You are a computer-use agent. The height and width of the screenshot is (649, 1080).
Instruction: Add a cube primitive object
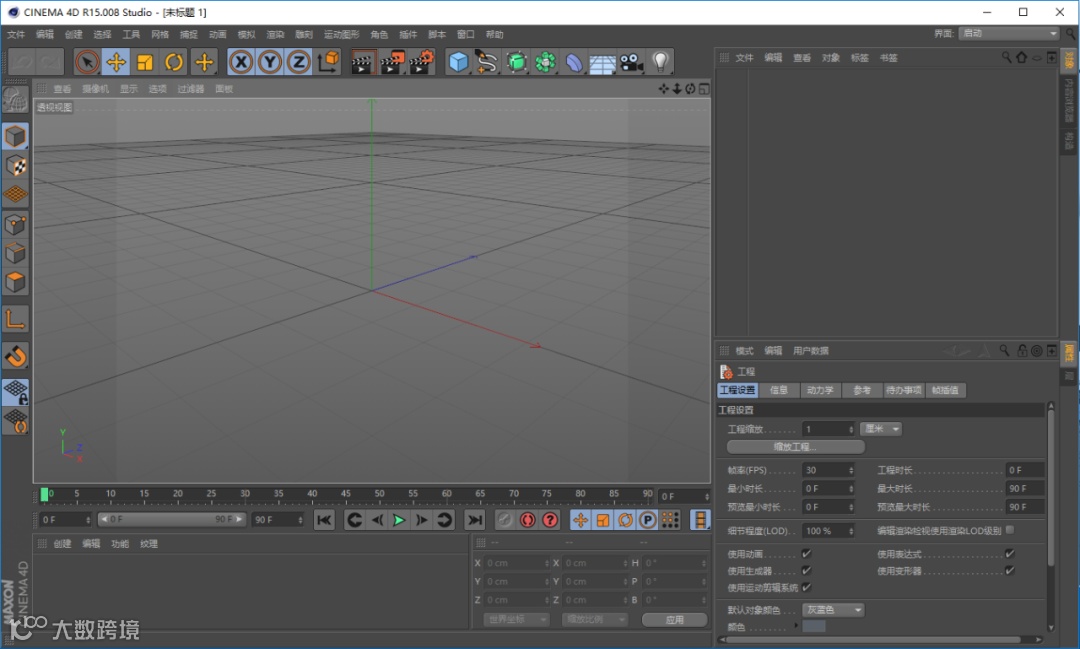pyautogui.click(x=458, y=62)
